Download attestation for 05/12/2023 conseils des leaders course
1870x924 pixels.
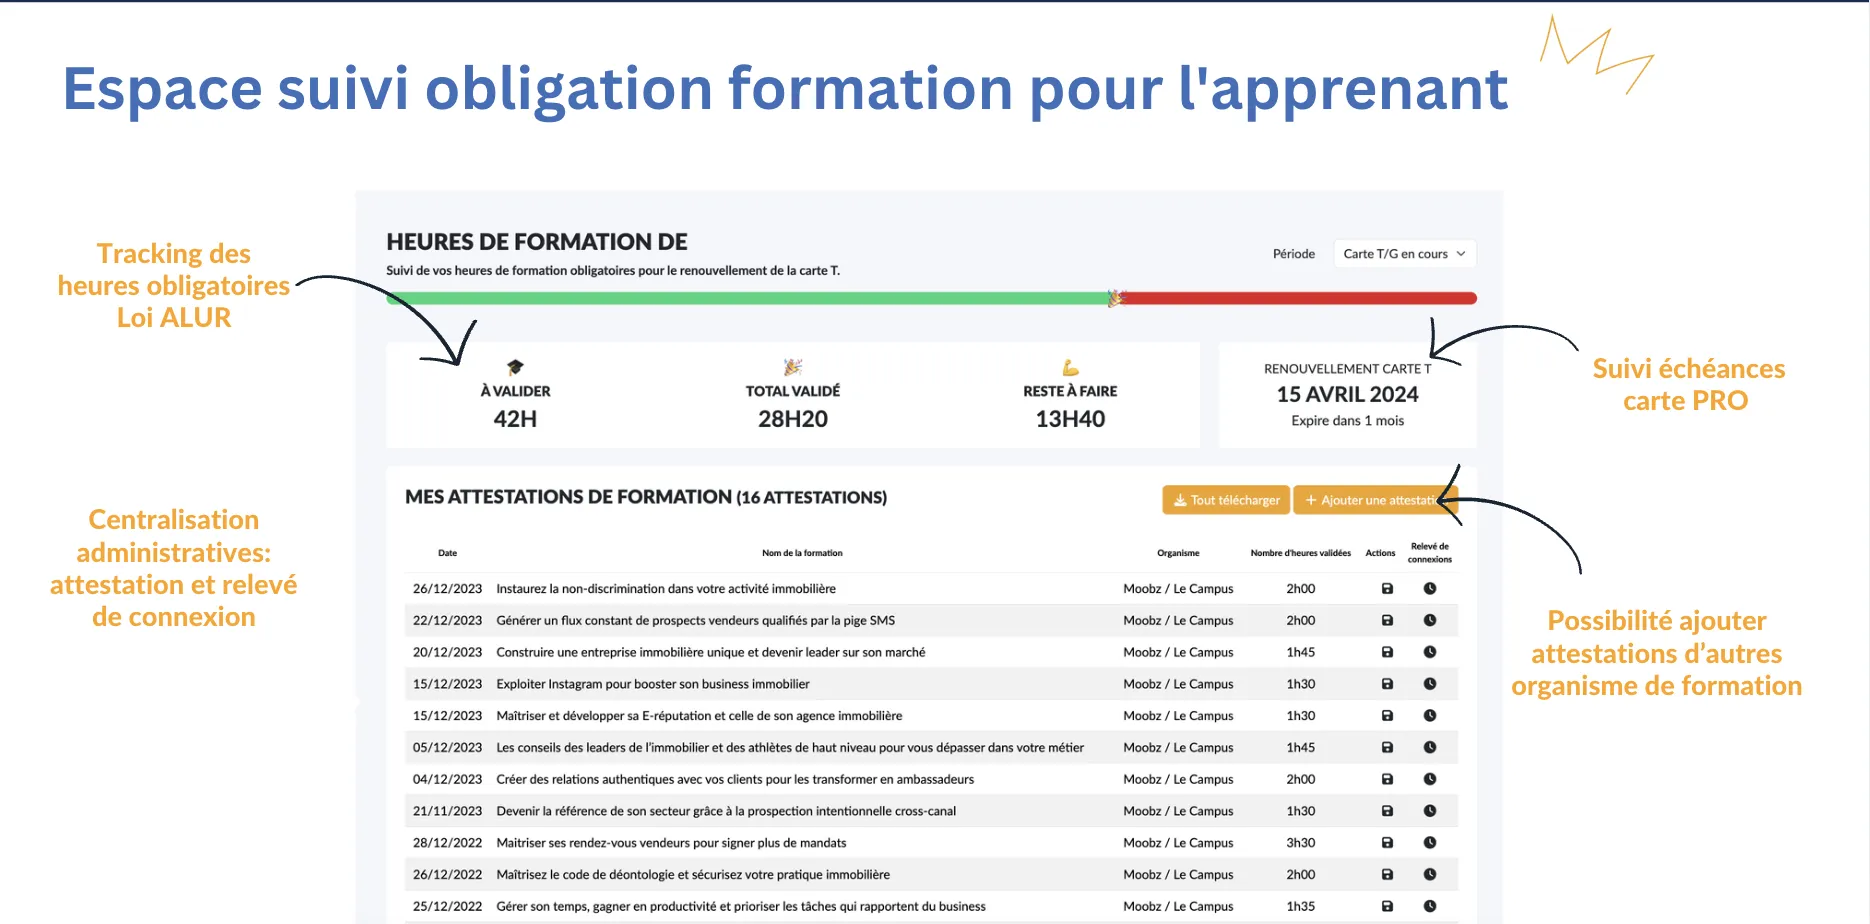tap(1387, 747)
